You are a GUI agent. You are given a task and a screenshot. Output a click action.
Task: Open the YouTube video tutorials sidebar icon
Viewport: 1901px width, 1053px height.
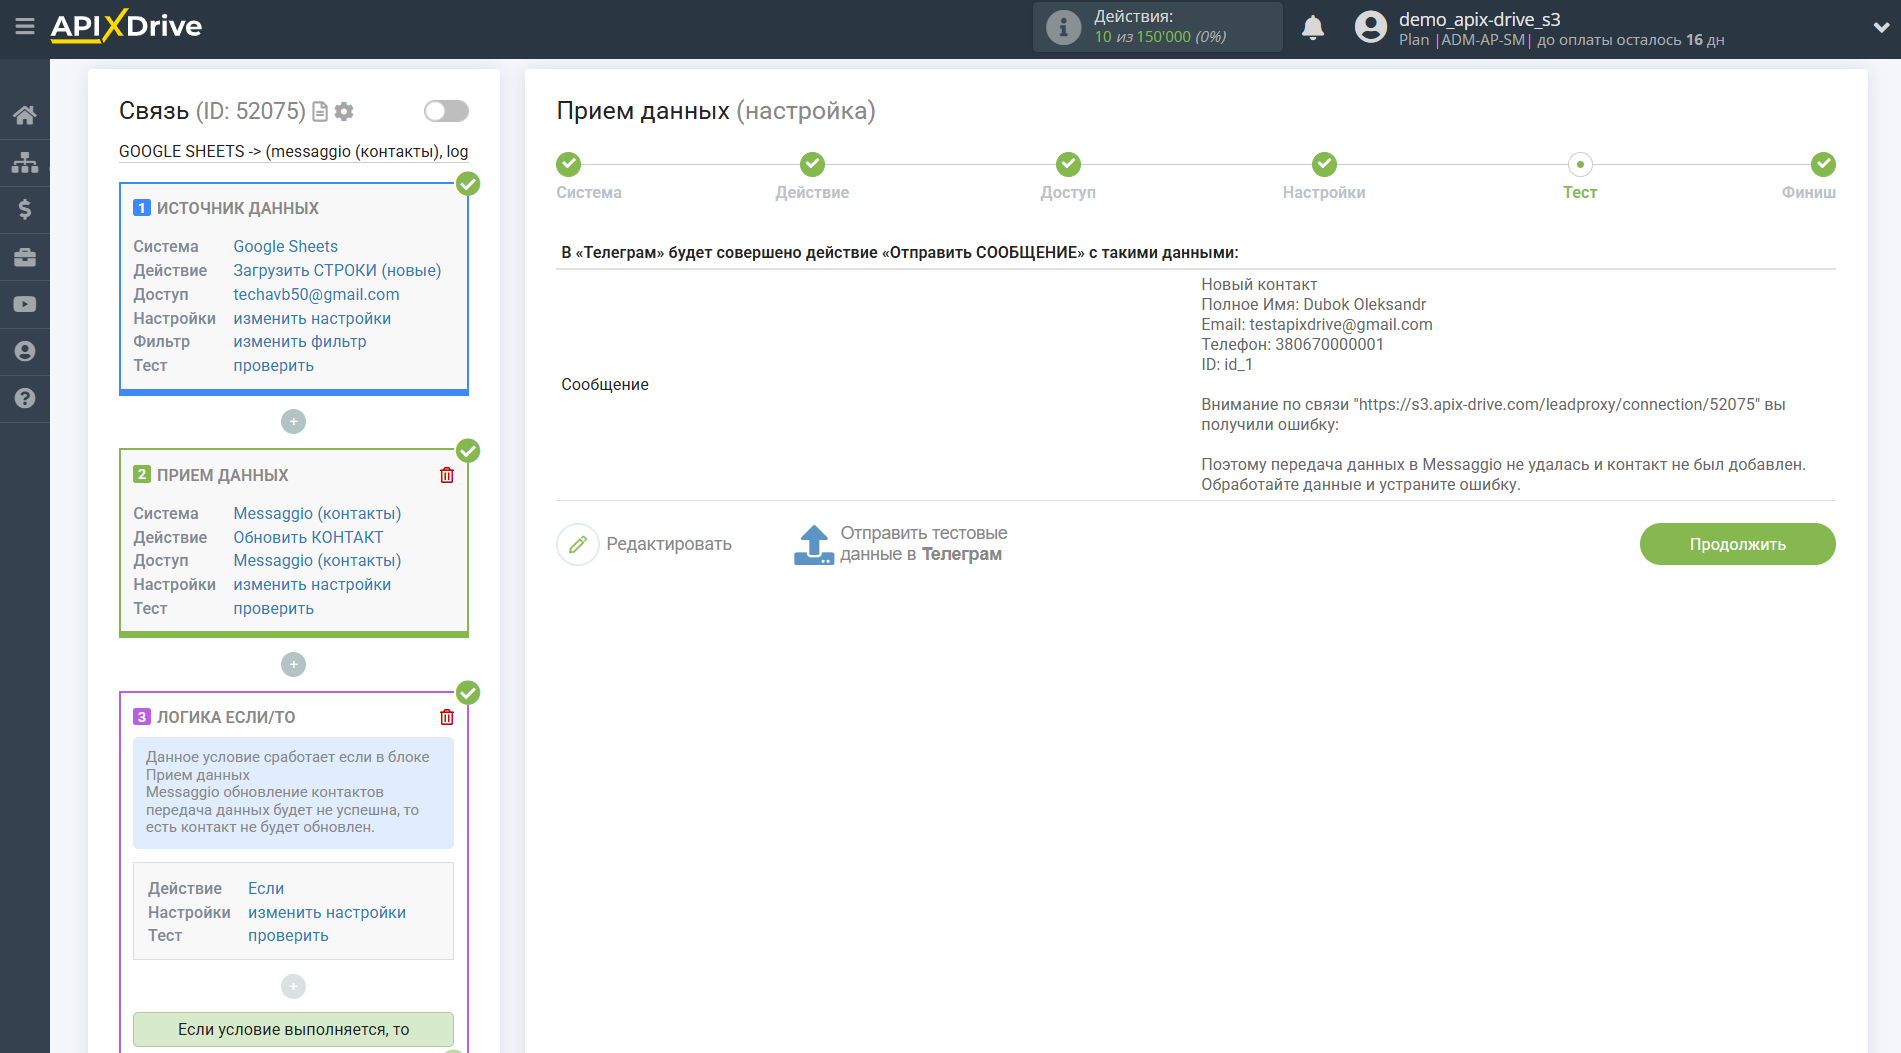click(25, 304)
